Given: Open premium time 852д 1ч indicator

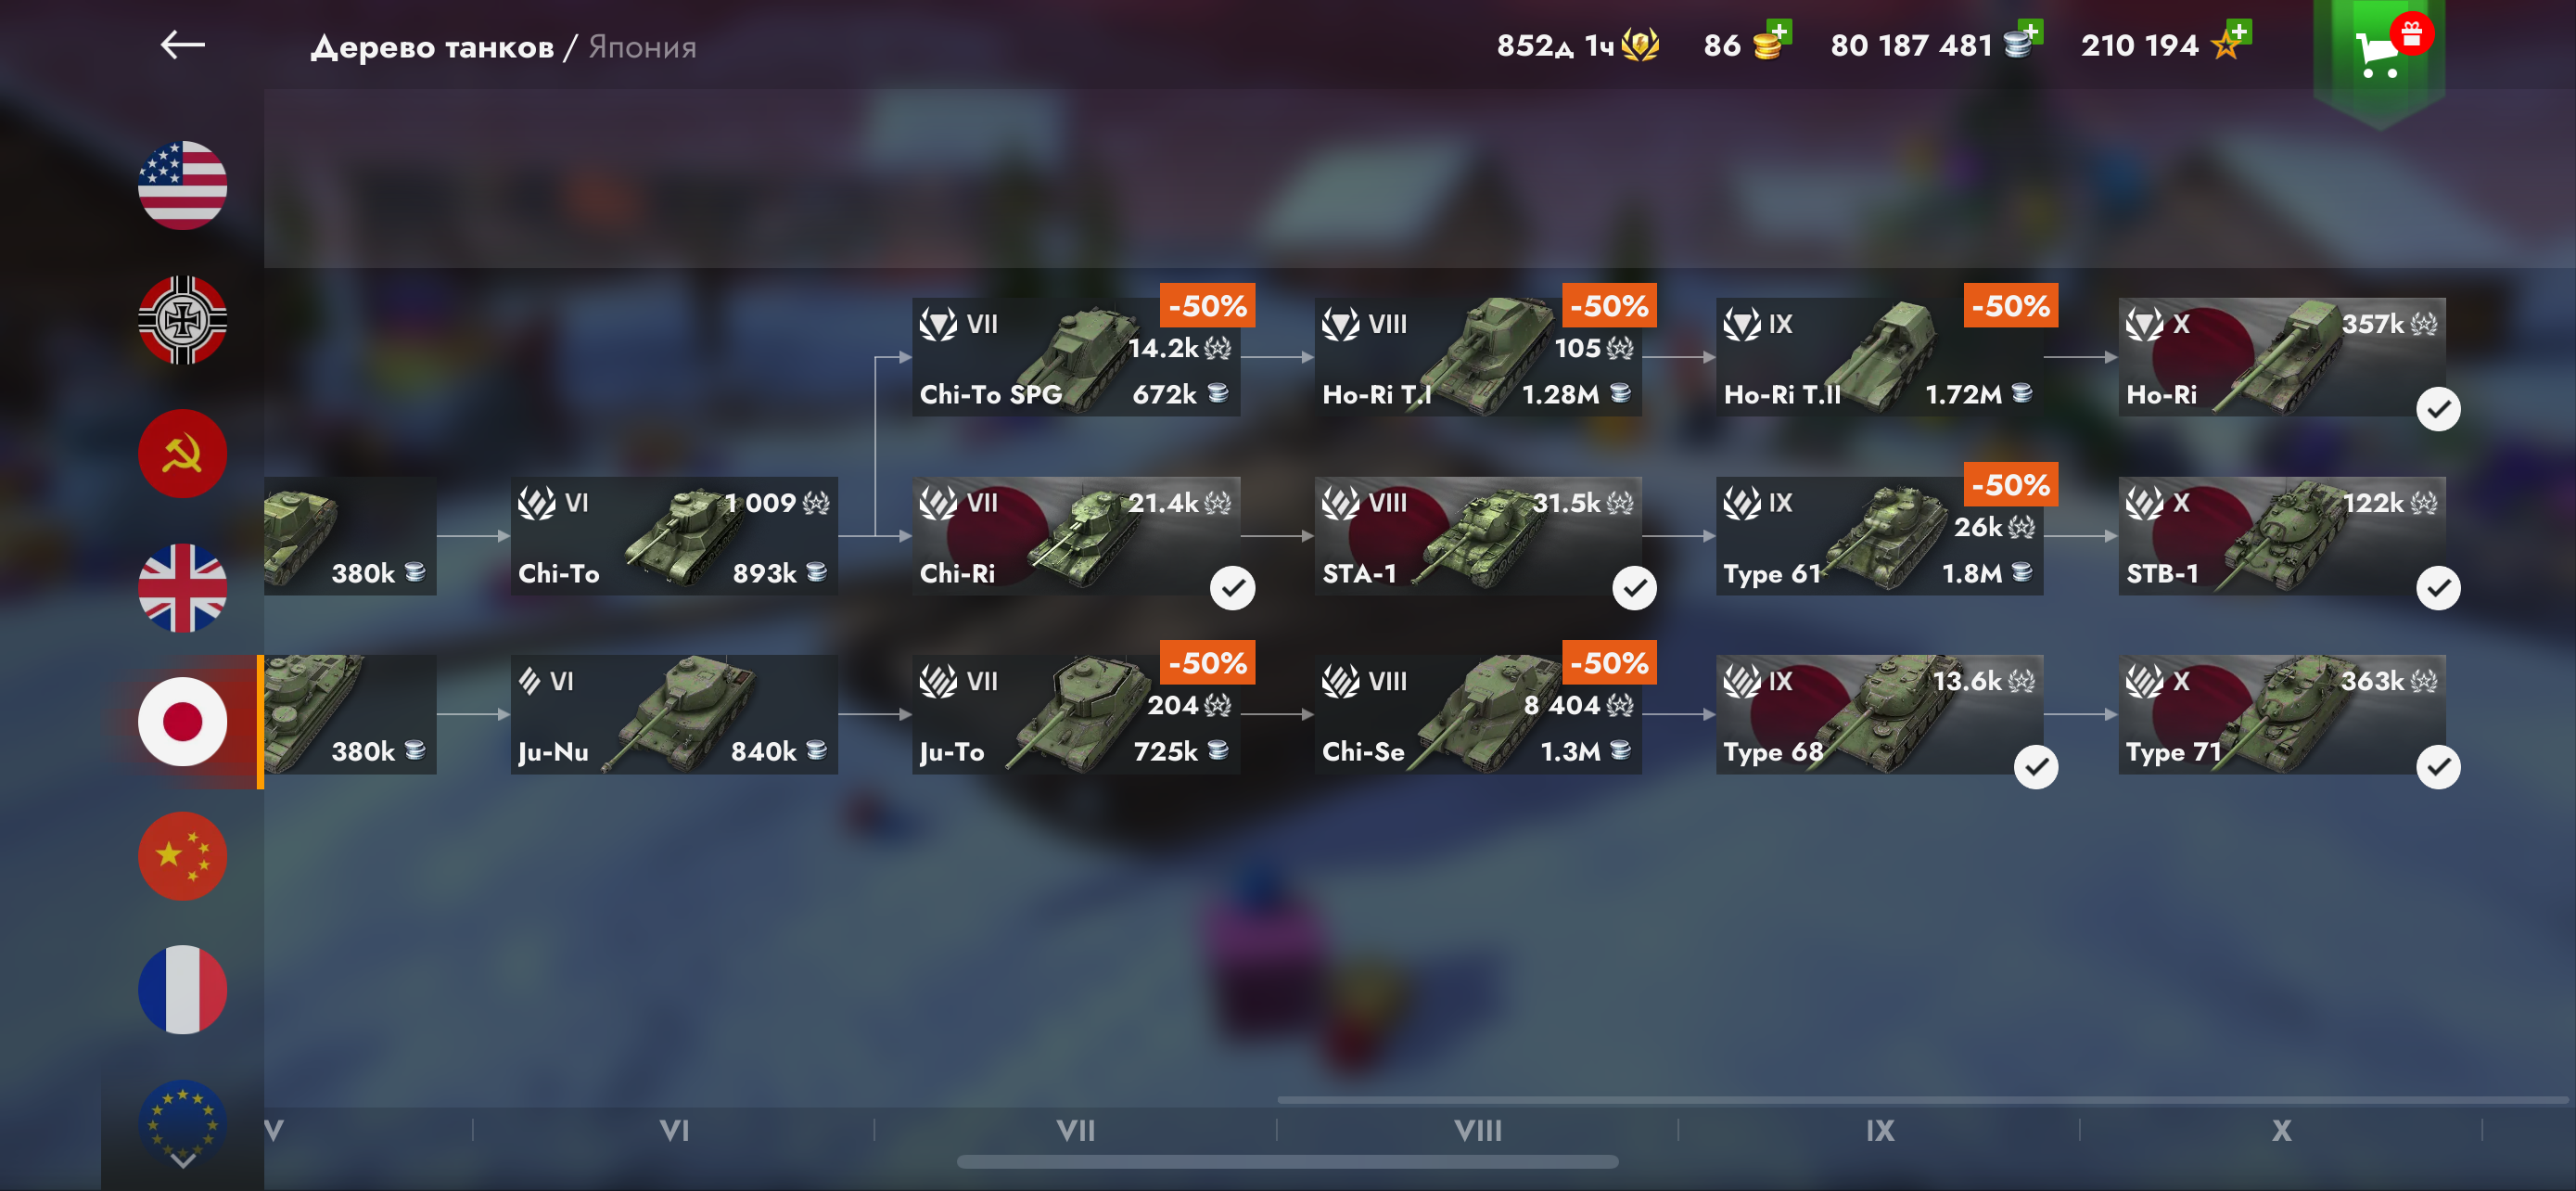Looking at the screenshot, I should tap(1577, 45).
